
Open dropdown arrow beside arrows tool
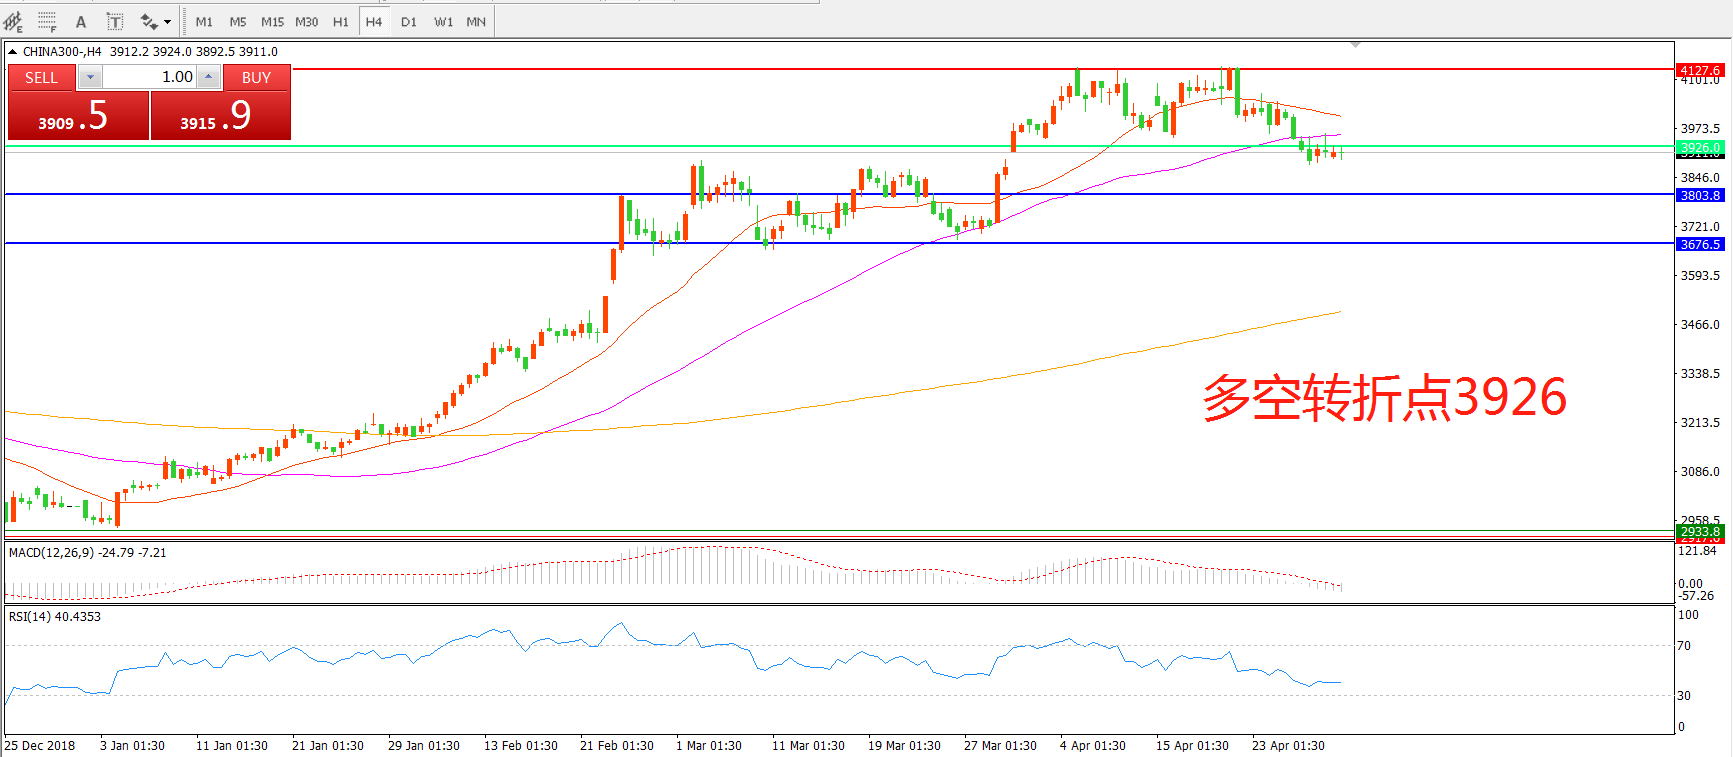[167, 22]
